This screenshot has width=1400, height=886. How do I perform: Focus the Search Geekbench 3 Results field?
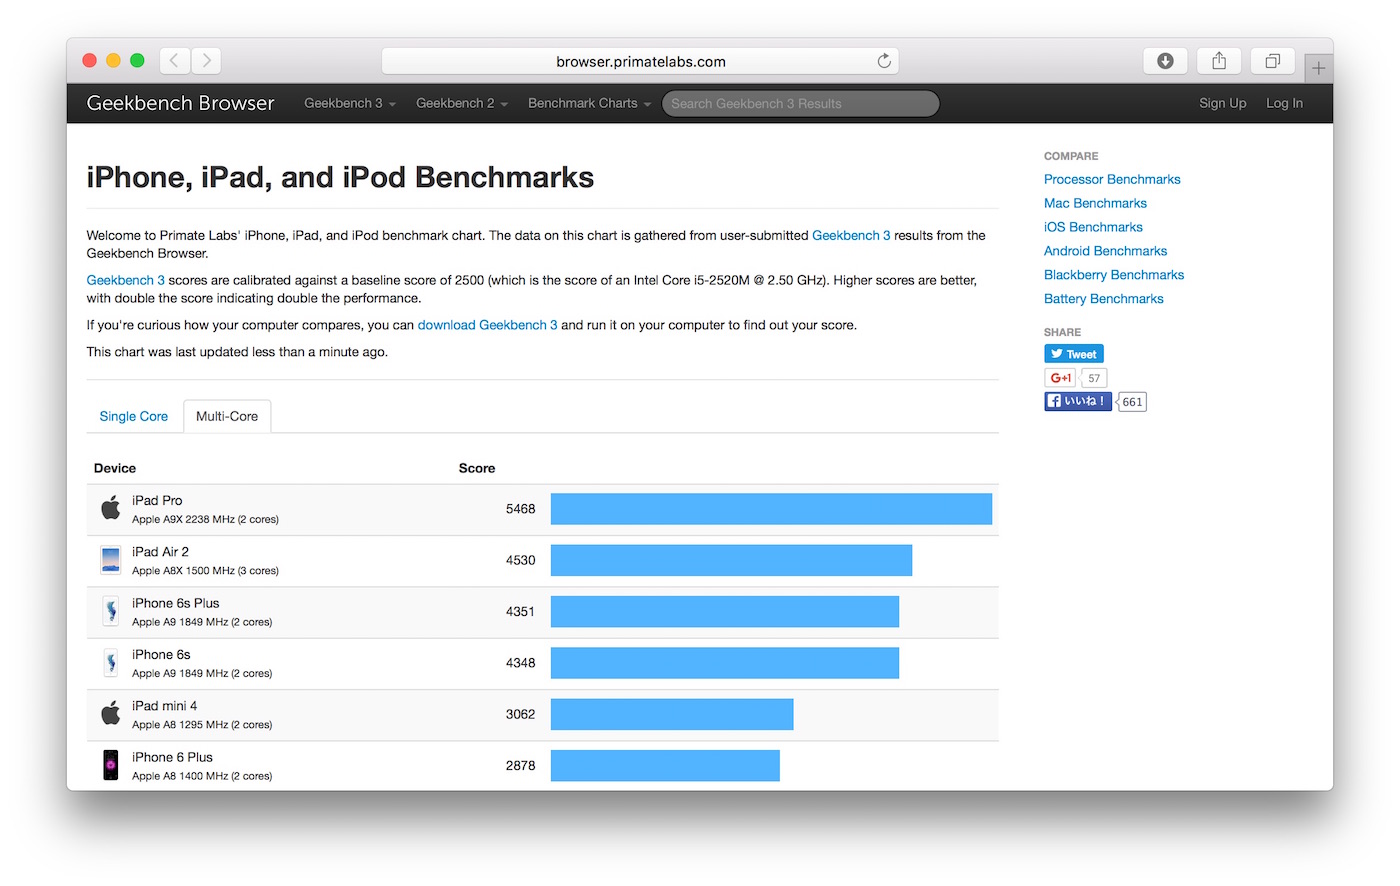point(800,103)
